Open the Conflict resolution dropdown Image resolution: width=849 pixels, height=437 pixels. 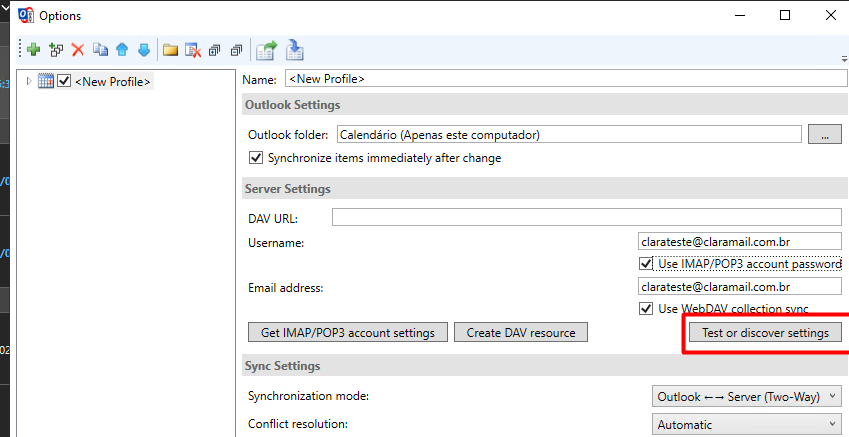[747, 425]
